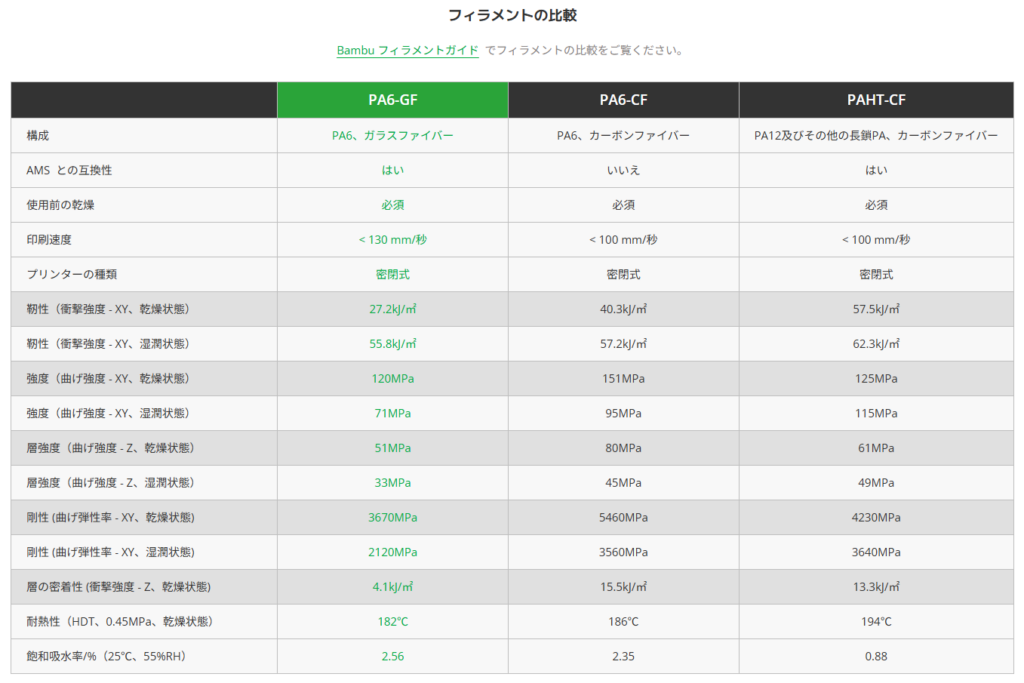1024x683 pixels.
Task: Click the 構成 row label
Action: (38, 135)
